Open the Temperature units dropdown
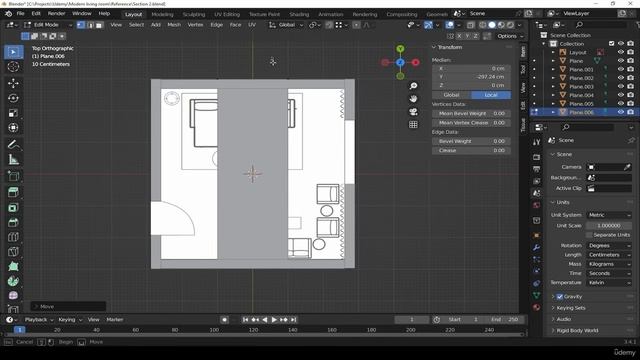This screenshot has width=640, height=360. pyautogui.click(x=609, y=282)
